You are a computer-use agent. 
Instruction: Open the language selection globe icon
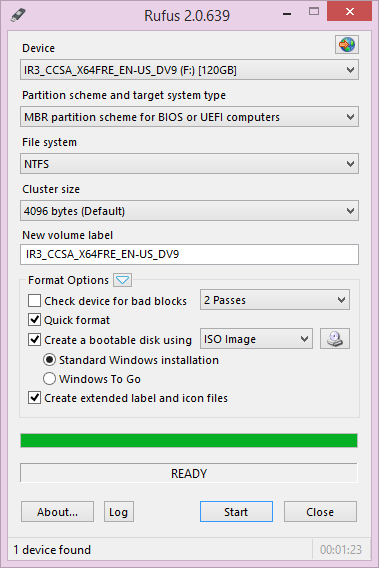click(347, 45)
